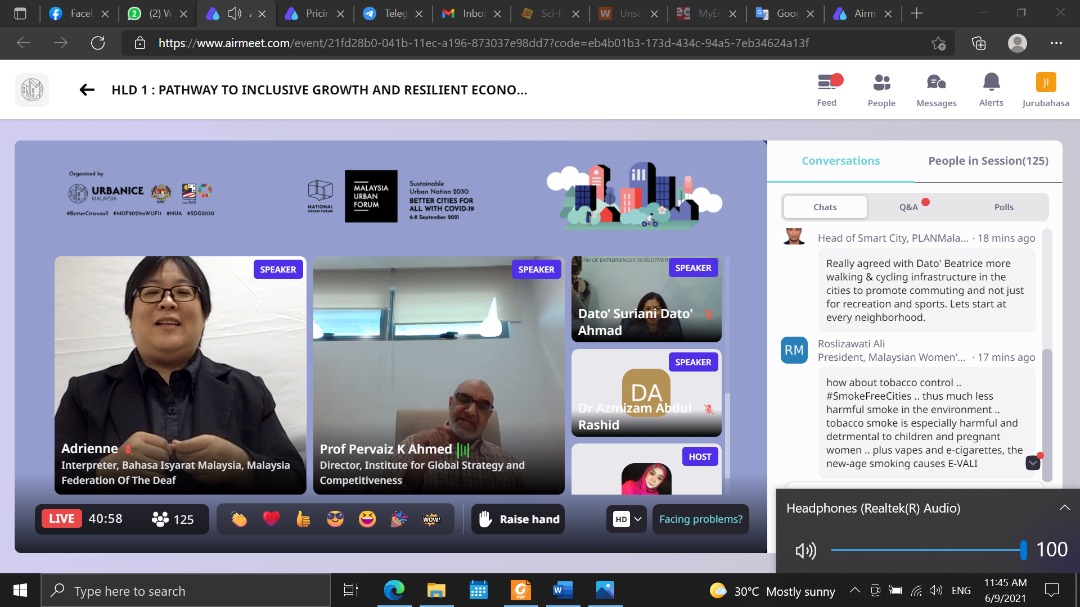Refresh the browser page
Image resolution: width=1080 pixels, height=607 pixels.
tap(98, 43)
